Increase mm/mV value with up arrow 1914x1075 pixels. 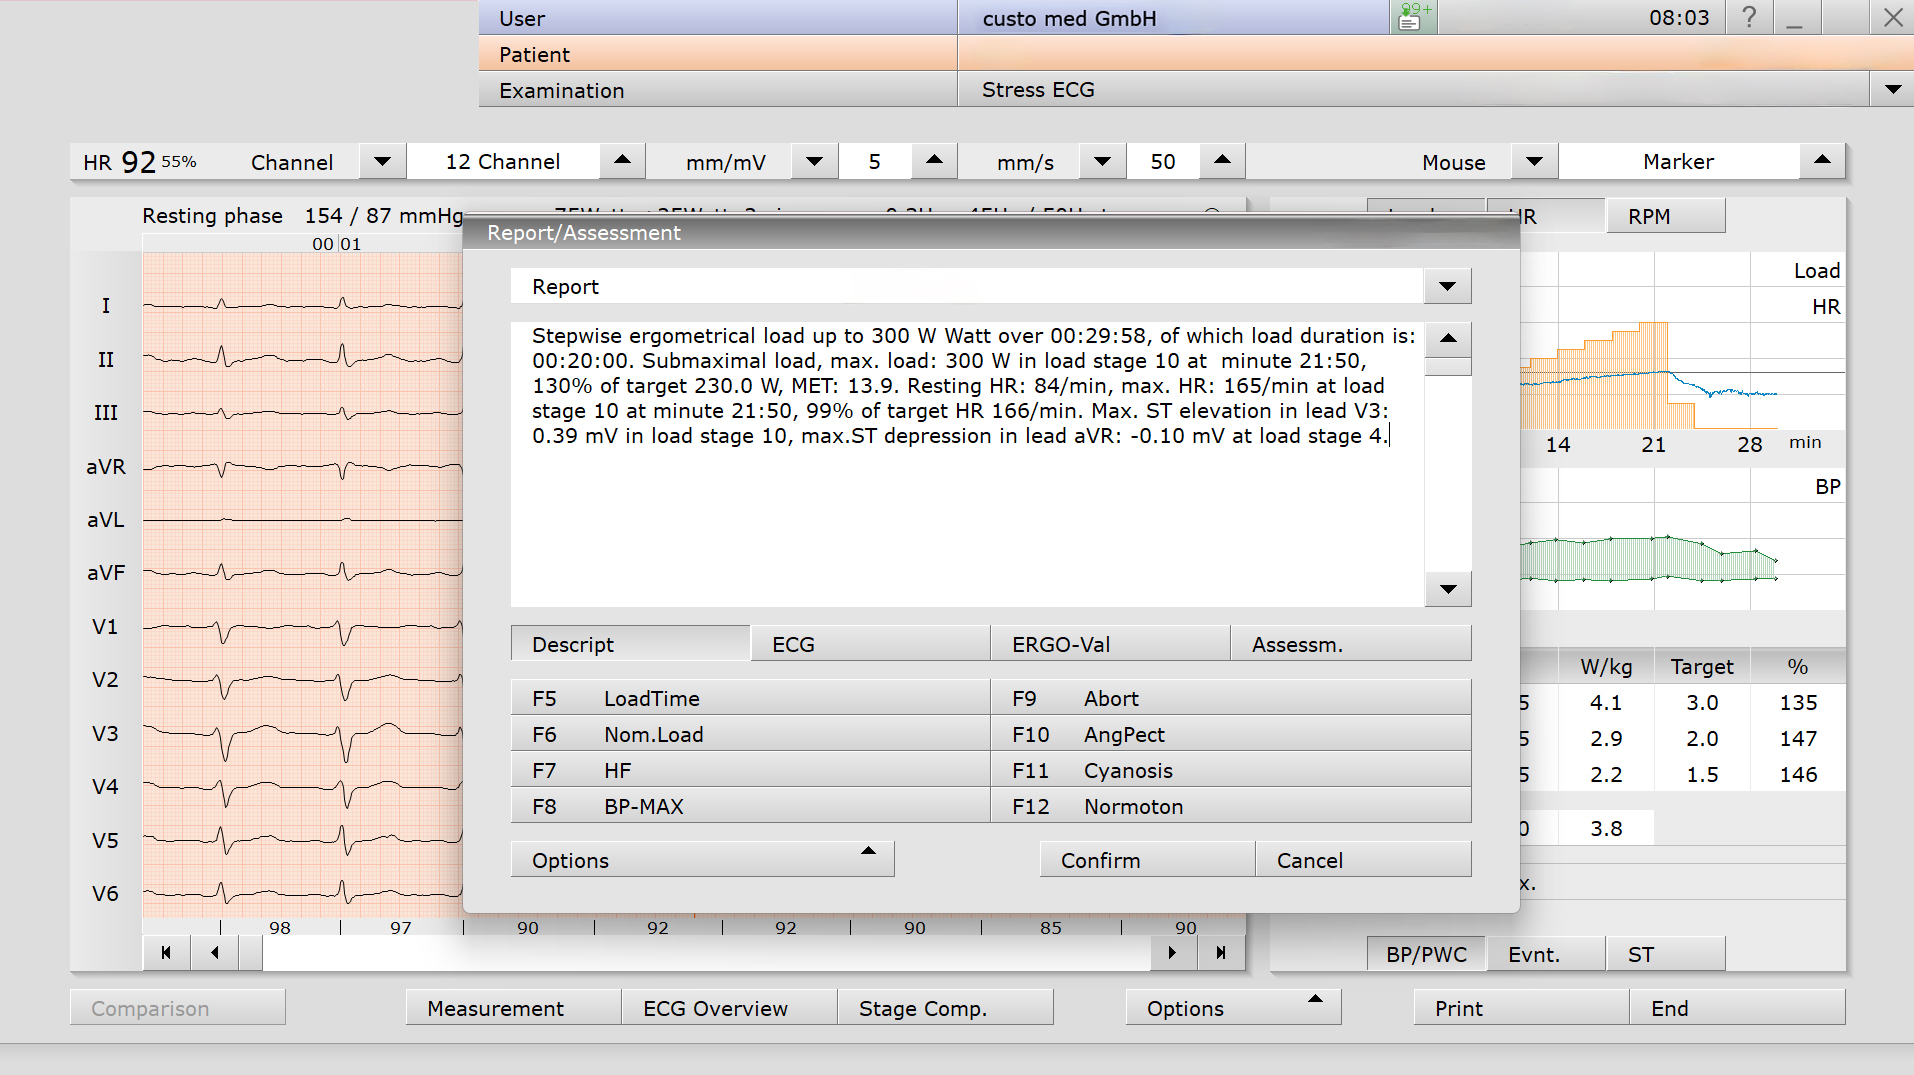(934, 161)
